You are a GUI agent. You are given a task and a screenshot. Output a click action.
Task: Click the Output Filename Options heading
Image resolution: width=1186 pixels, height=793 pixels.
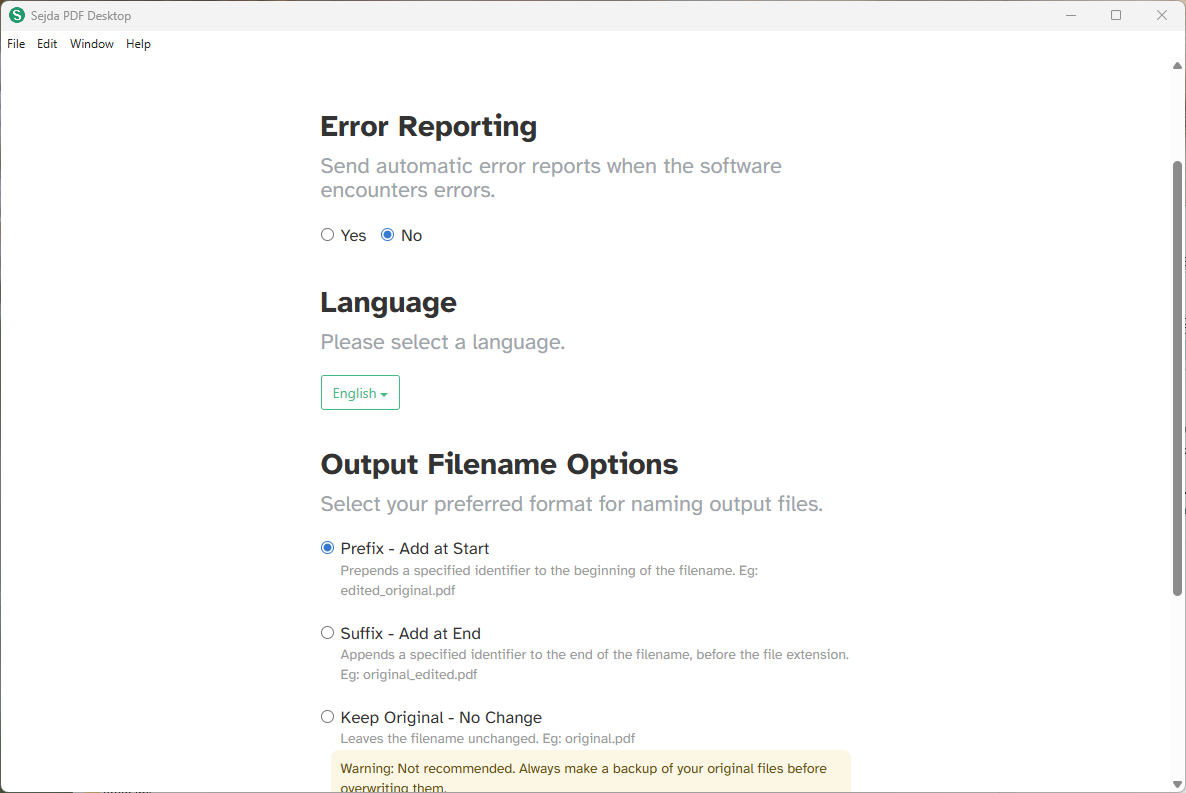click(x=499, y=464)
